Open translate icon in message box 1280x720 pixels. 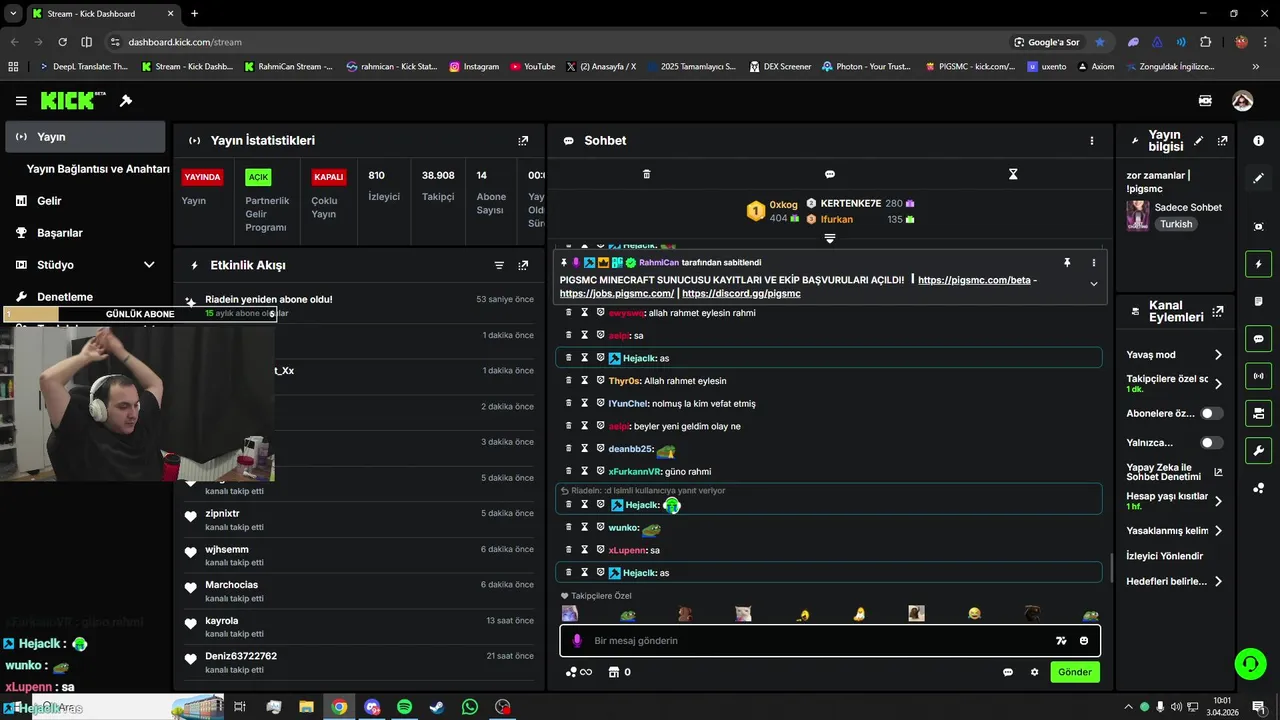point(1061,641)
